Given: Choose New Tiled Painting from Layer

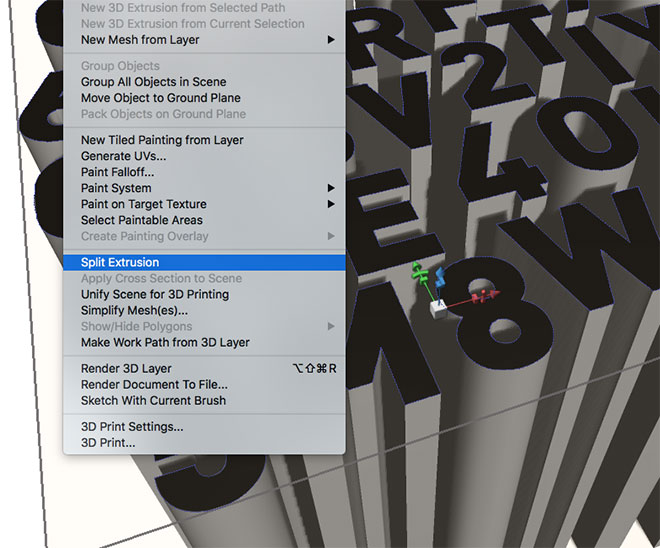Looking at the screenshot, I should (x=162, y=140).
